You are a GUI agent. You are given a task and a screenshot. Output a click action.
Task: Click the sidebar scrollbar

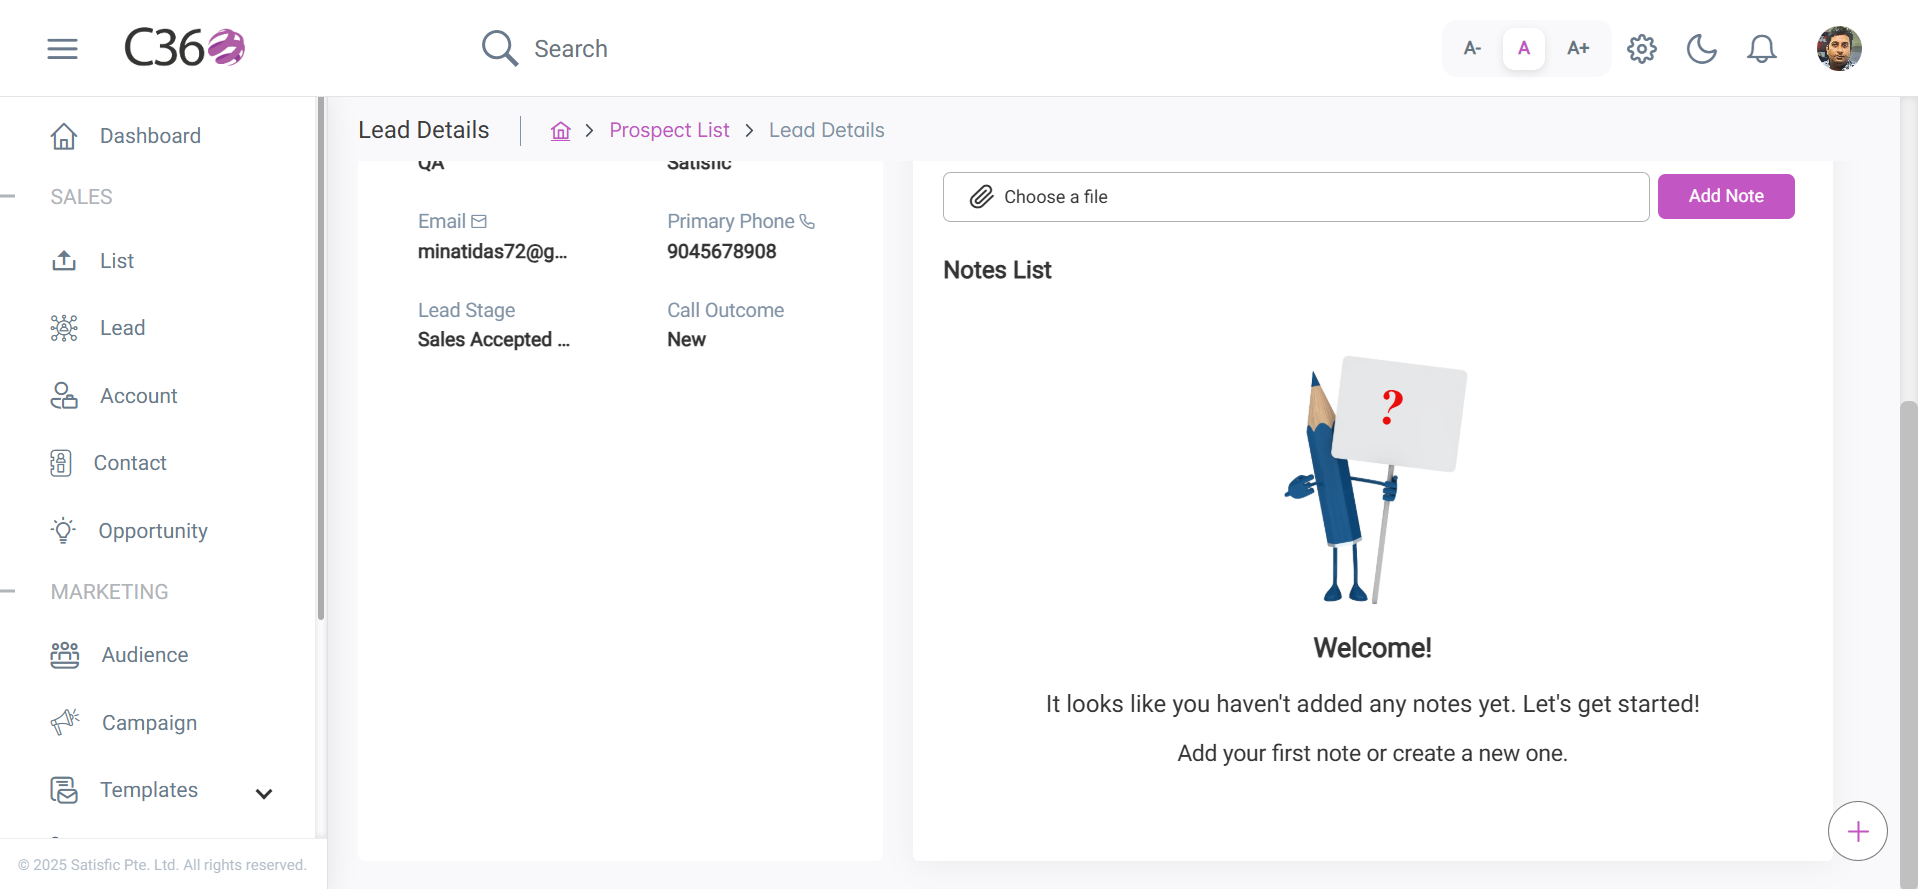click(x=321, y=358)
